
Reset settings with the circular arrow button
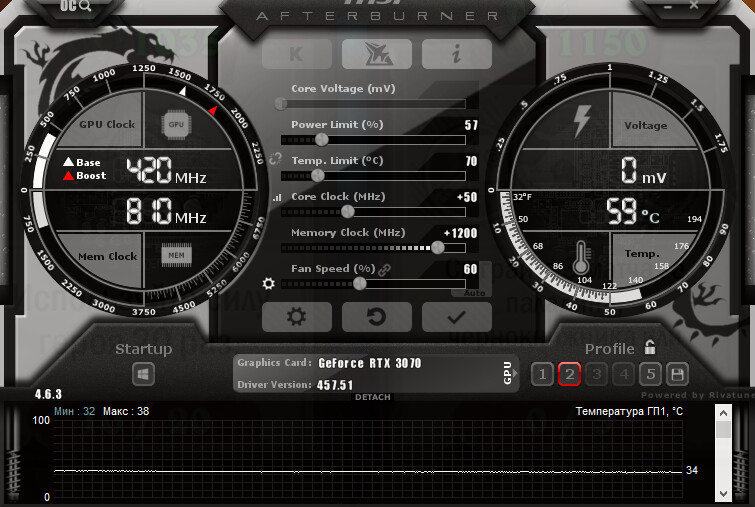coord(377,317)
